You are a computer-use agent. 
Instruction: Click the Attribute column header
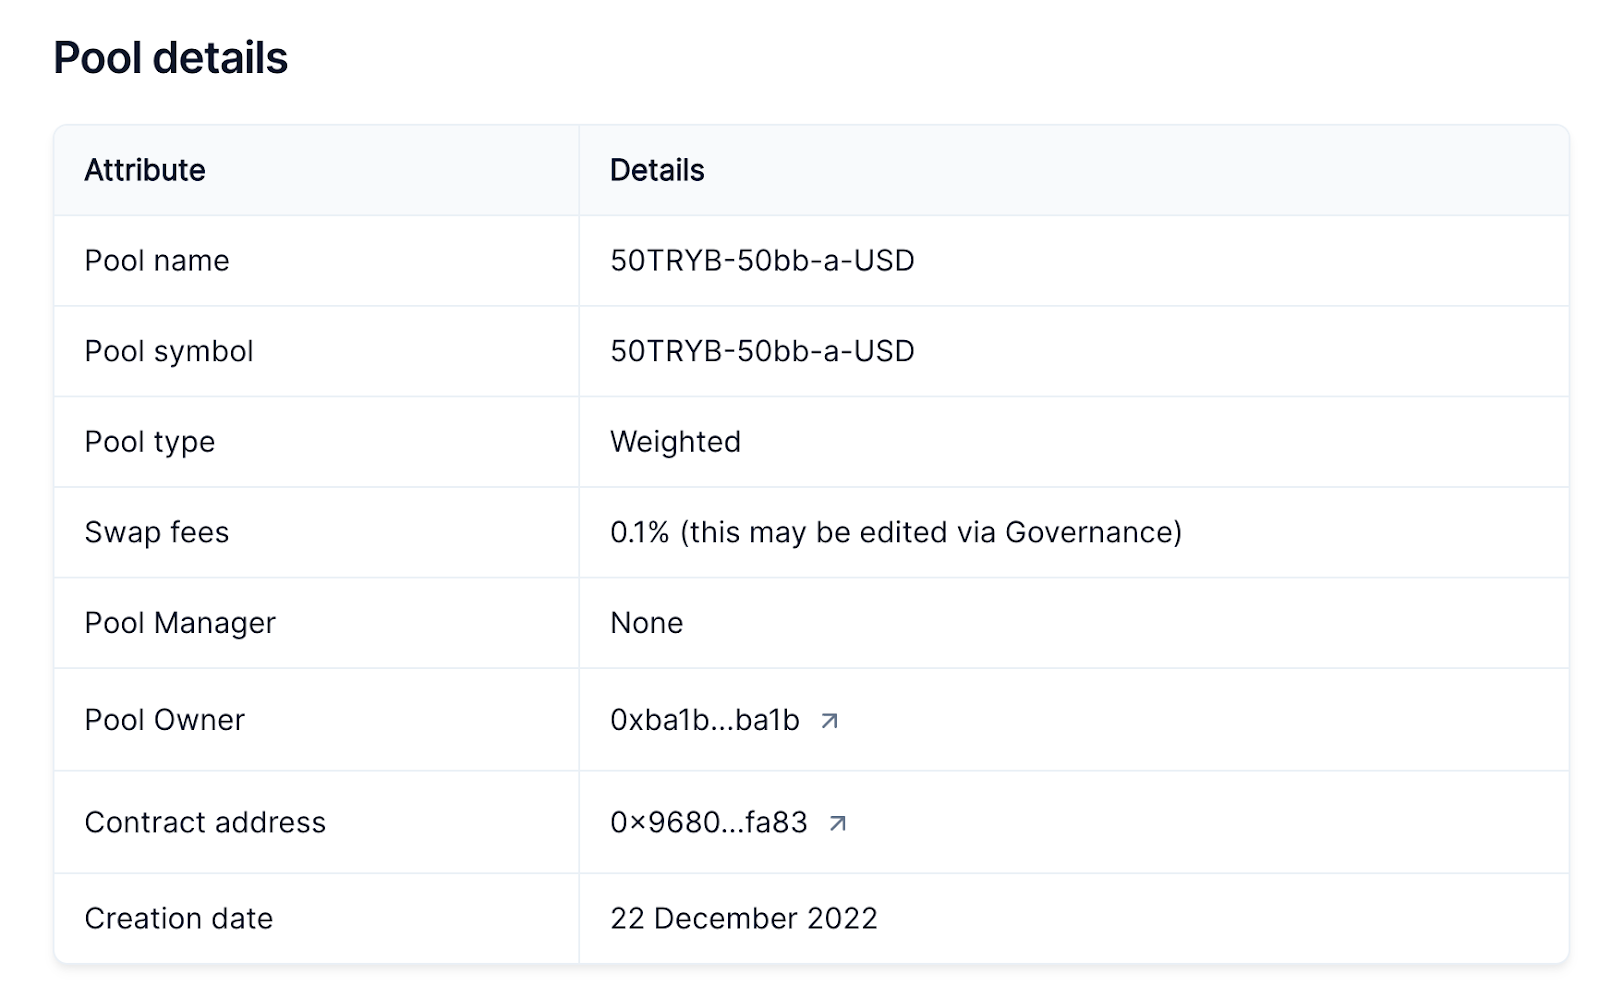(x=145, y=170)
